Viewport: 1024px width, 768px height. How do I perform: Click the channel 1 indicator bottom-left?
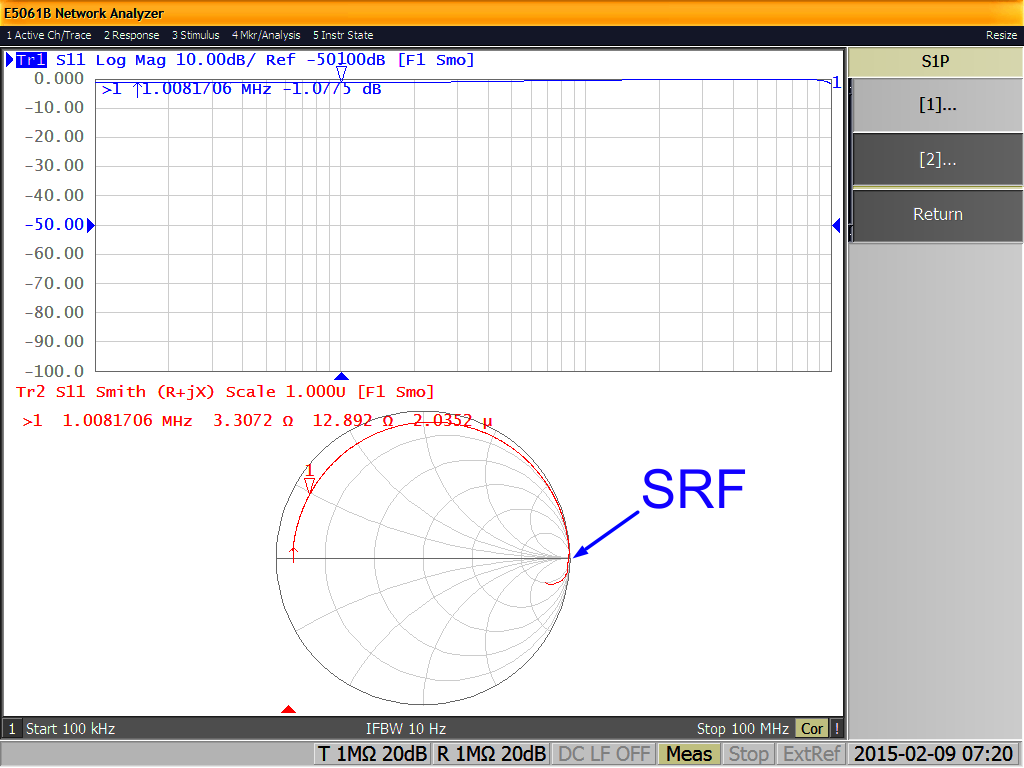(11, 728)
